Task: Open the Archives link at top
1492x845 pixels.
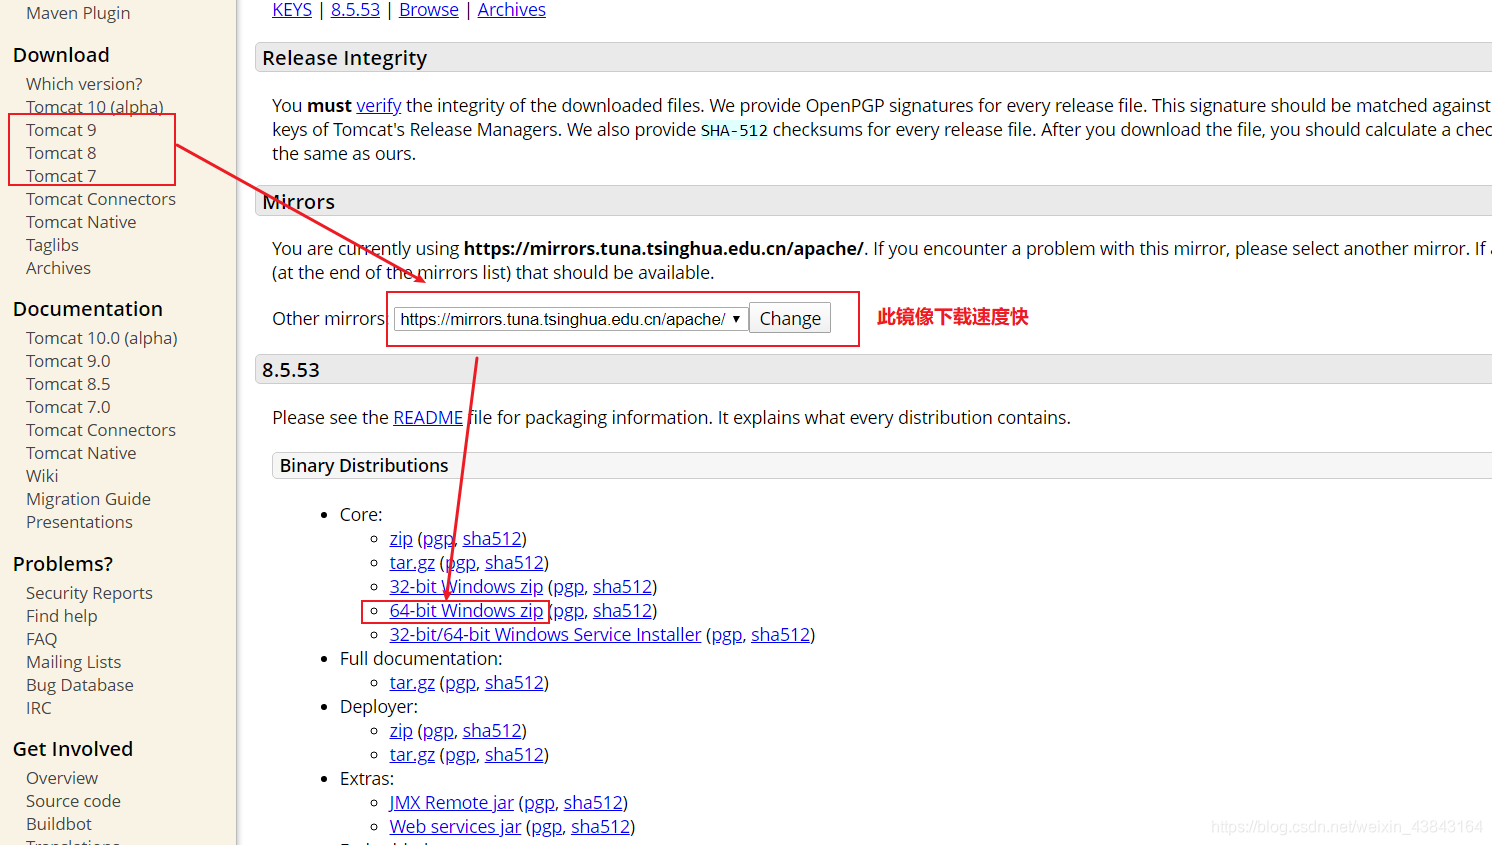Action: coord(512,10)
